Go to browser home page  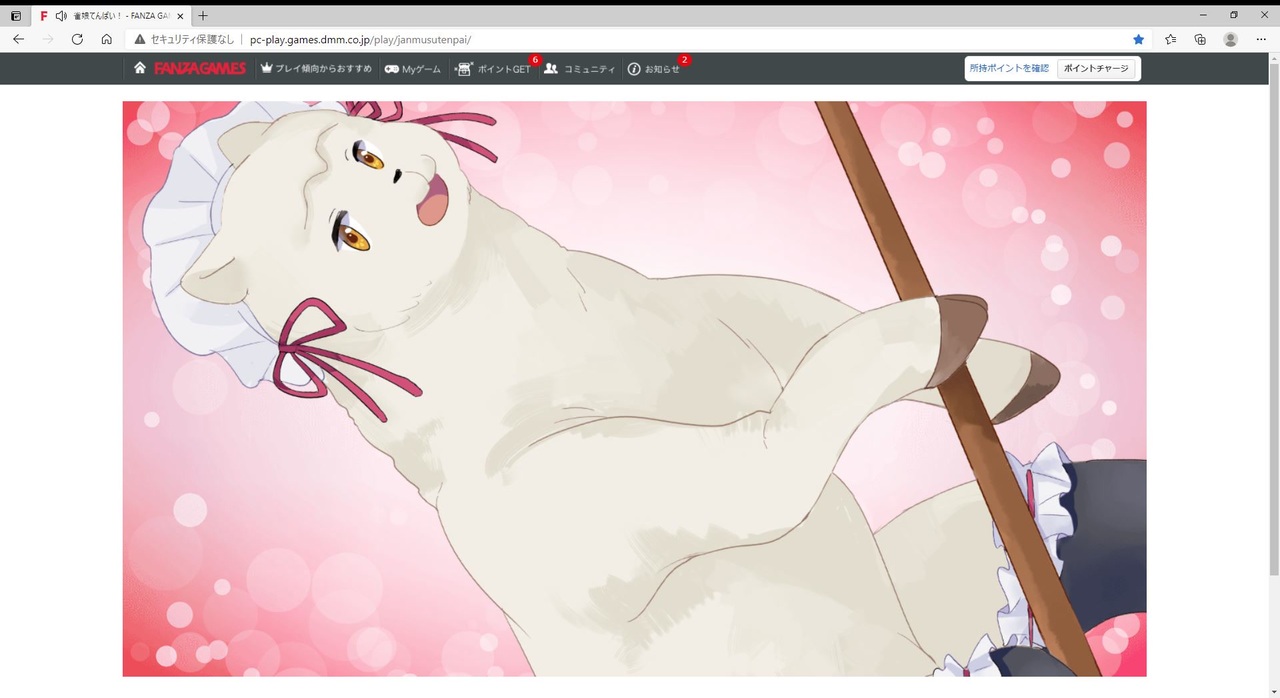point(106,39)
